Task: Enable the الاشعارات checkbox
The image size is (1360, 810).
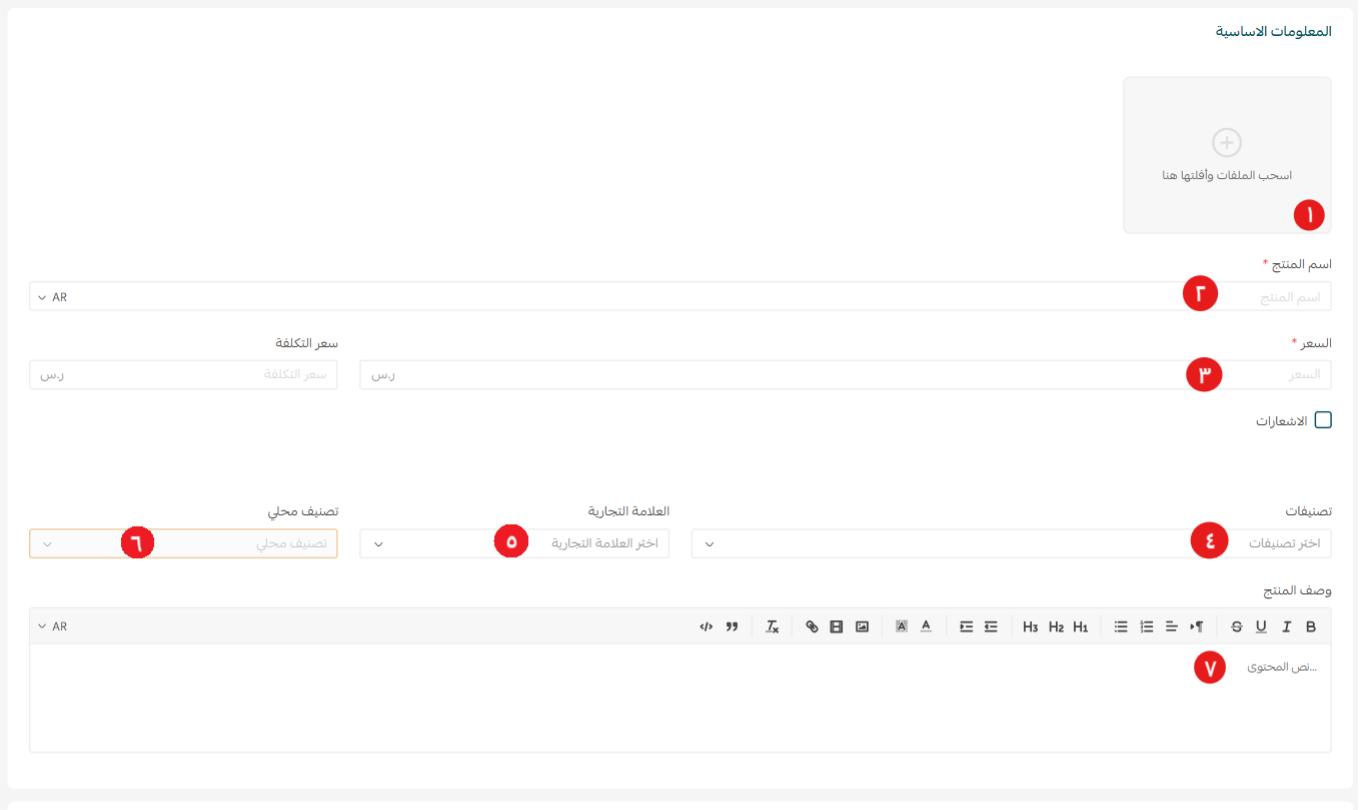Action: point(1323,421)
